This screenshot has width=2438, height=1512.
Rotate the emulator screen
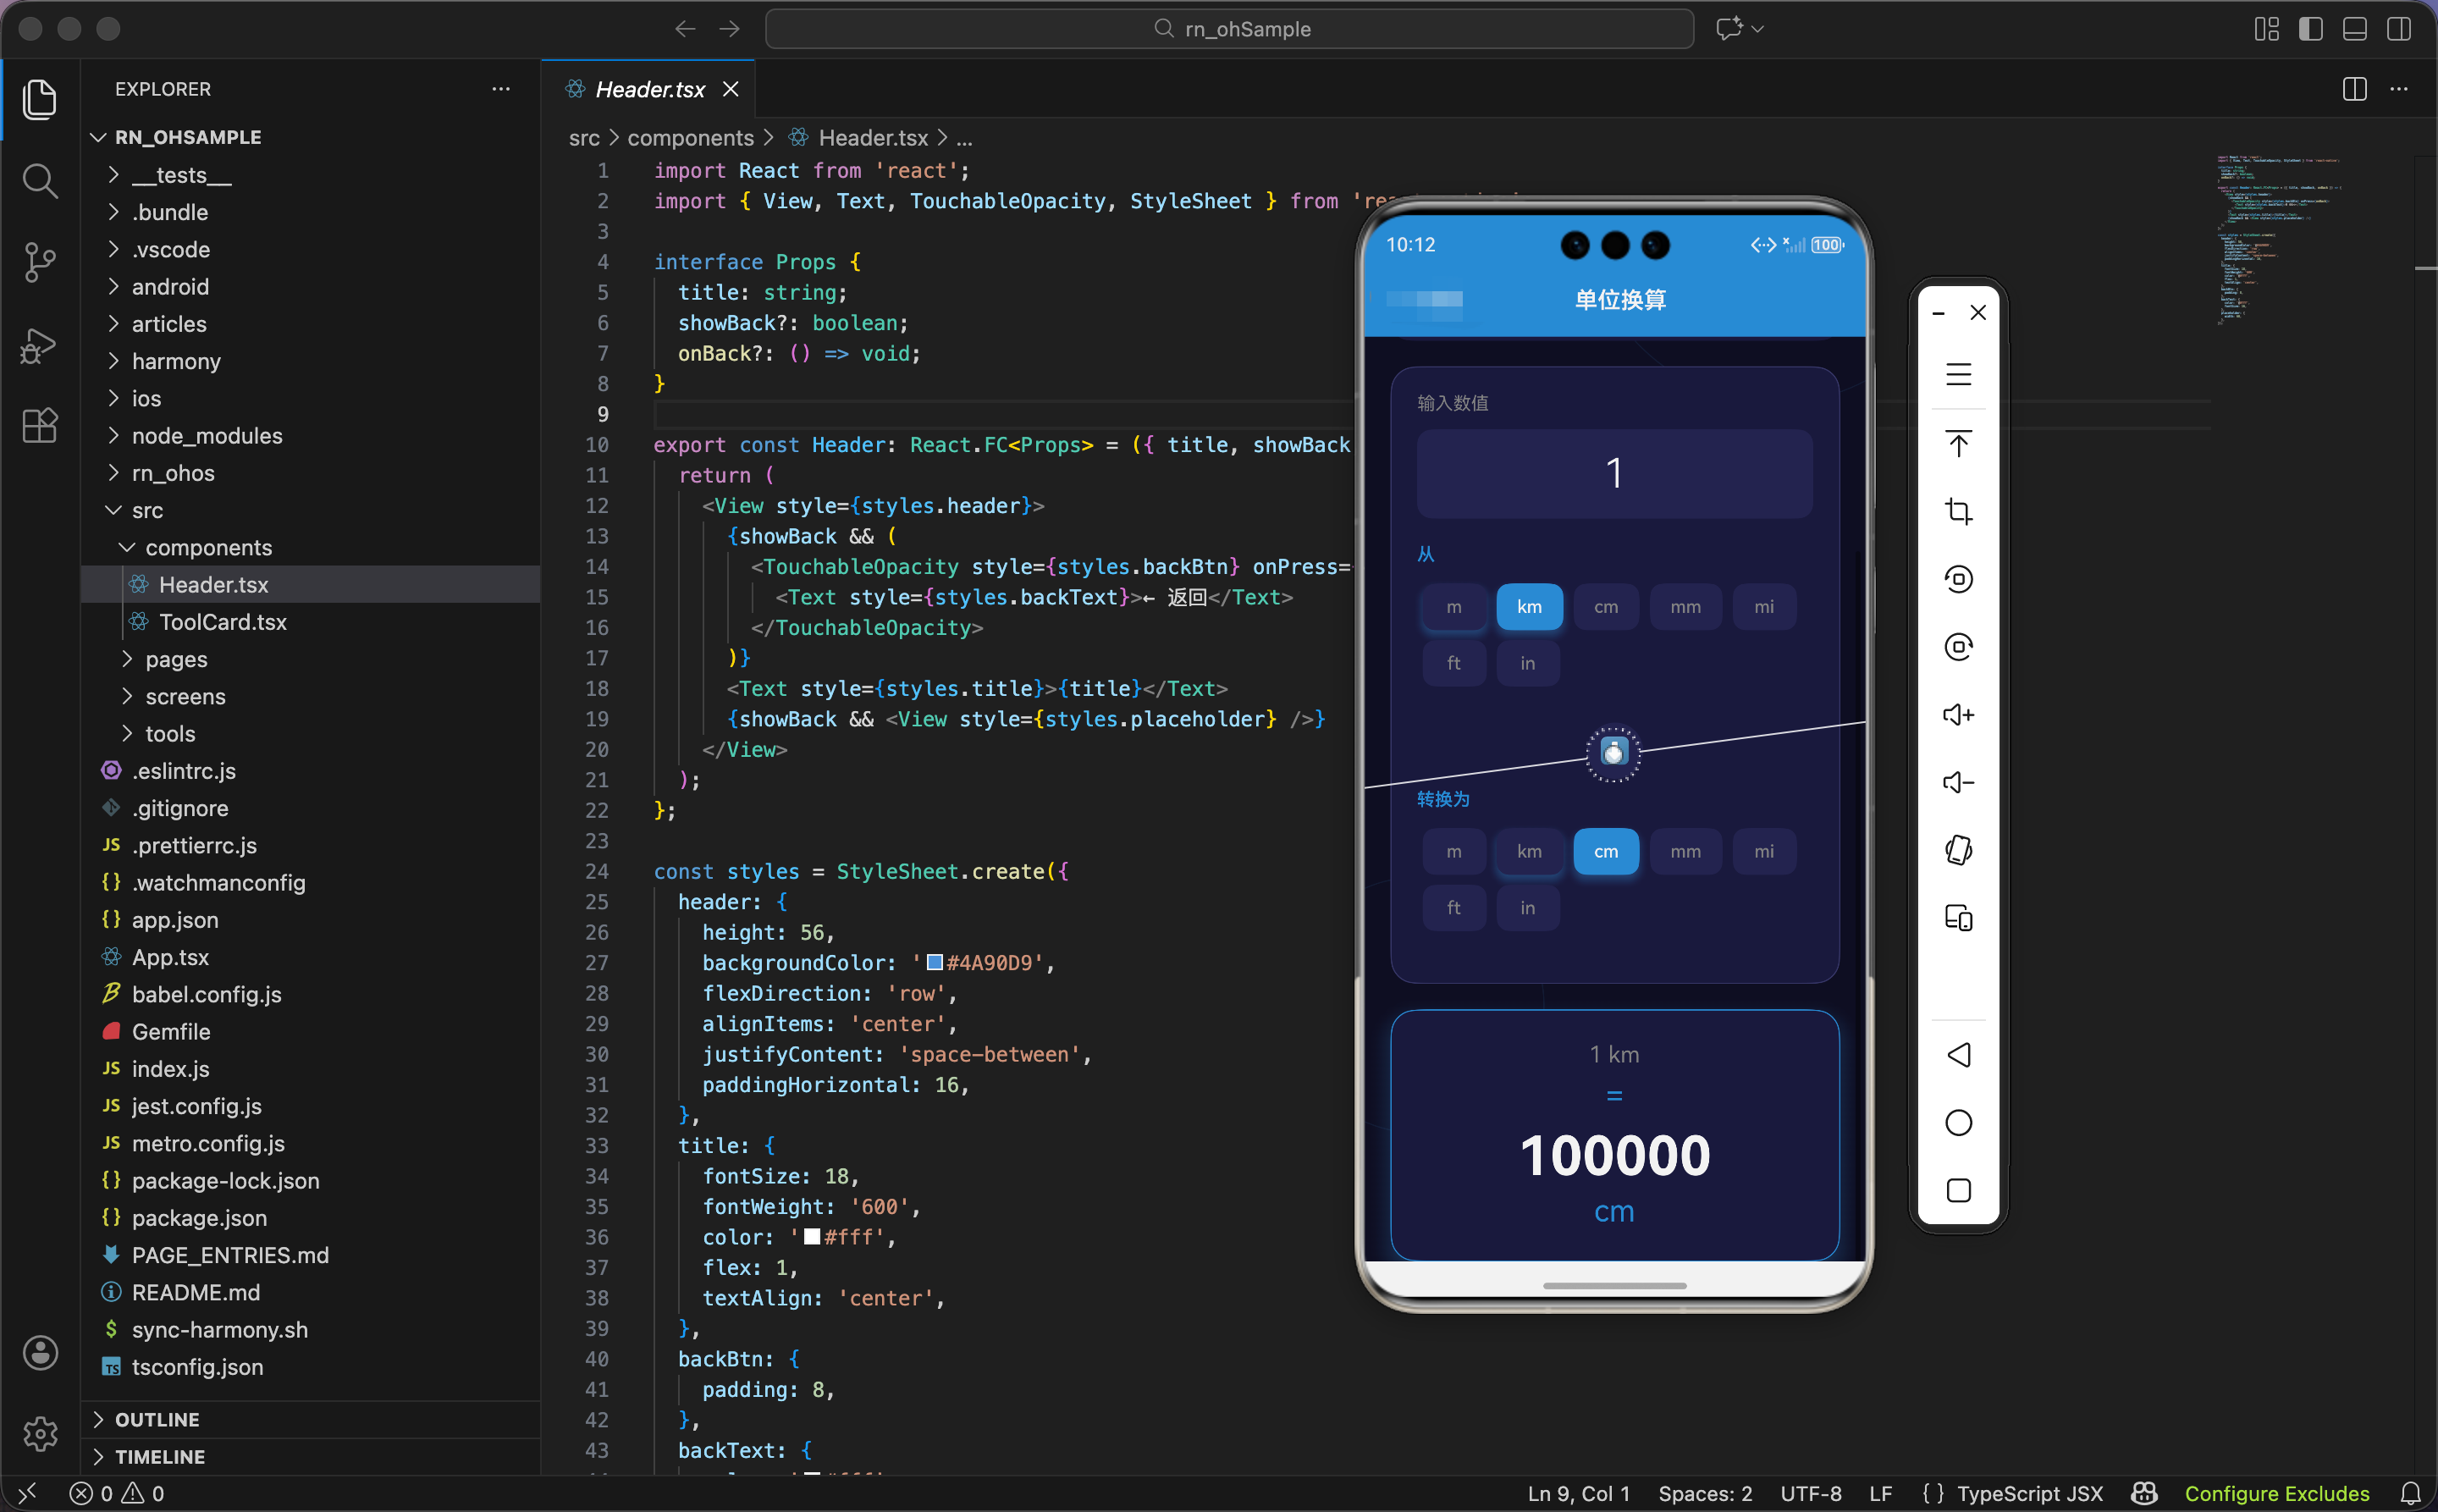click(x=1958, y=850)
